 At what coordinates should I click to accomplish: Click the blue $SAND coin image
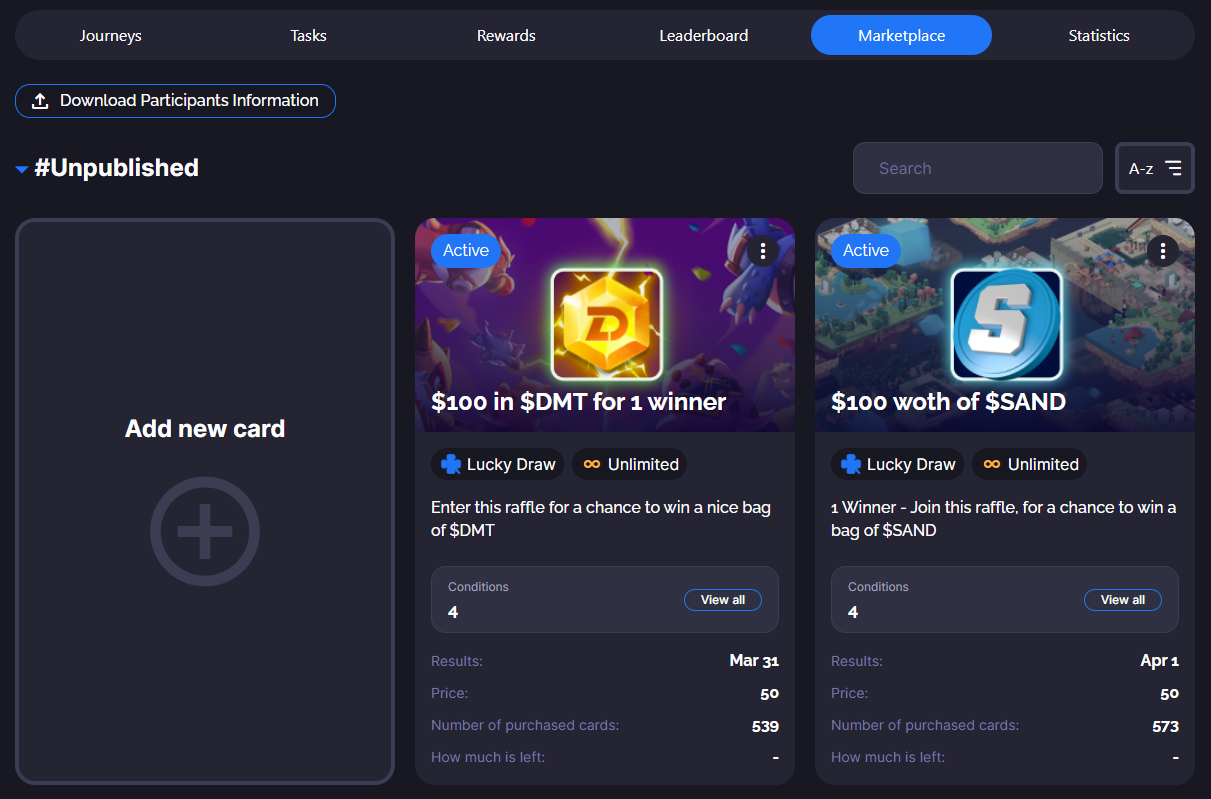pos(1007,324)
